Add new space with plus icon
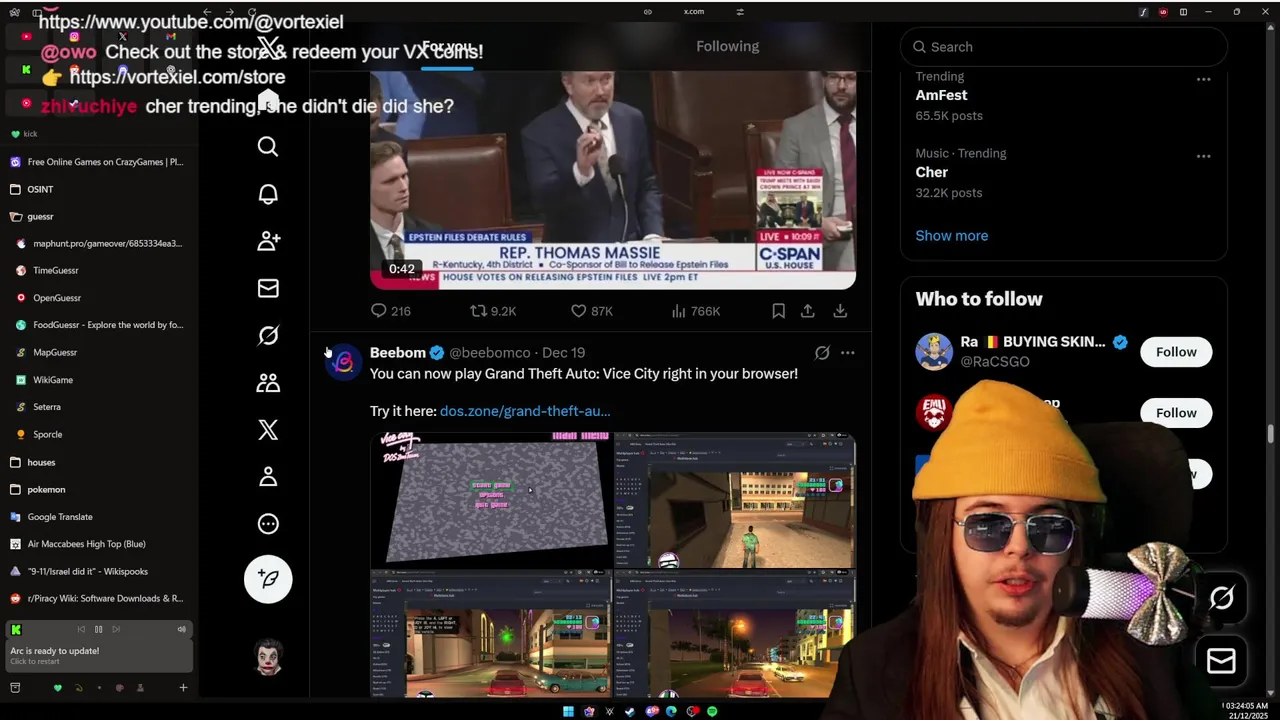Image resolution: width=1280 pixels, height=720 pixels. coord(183,688)
